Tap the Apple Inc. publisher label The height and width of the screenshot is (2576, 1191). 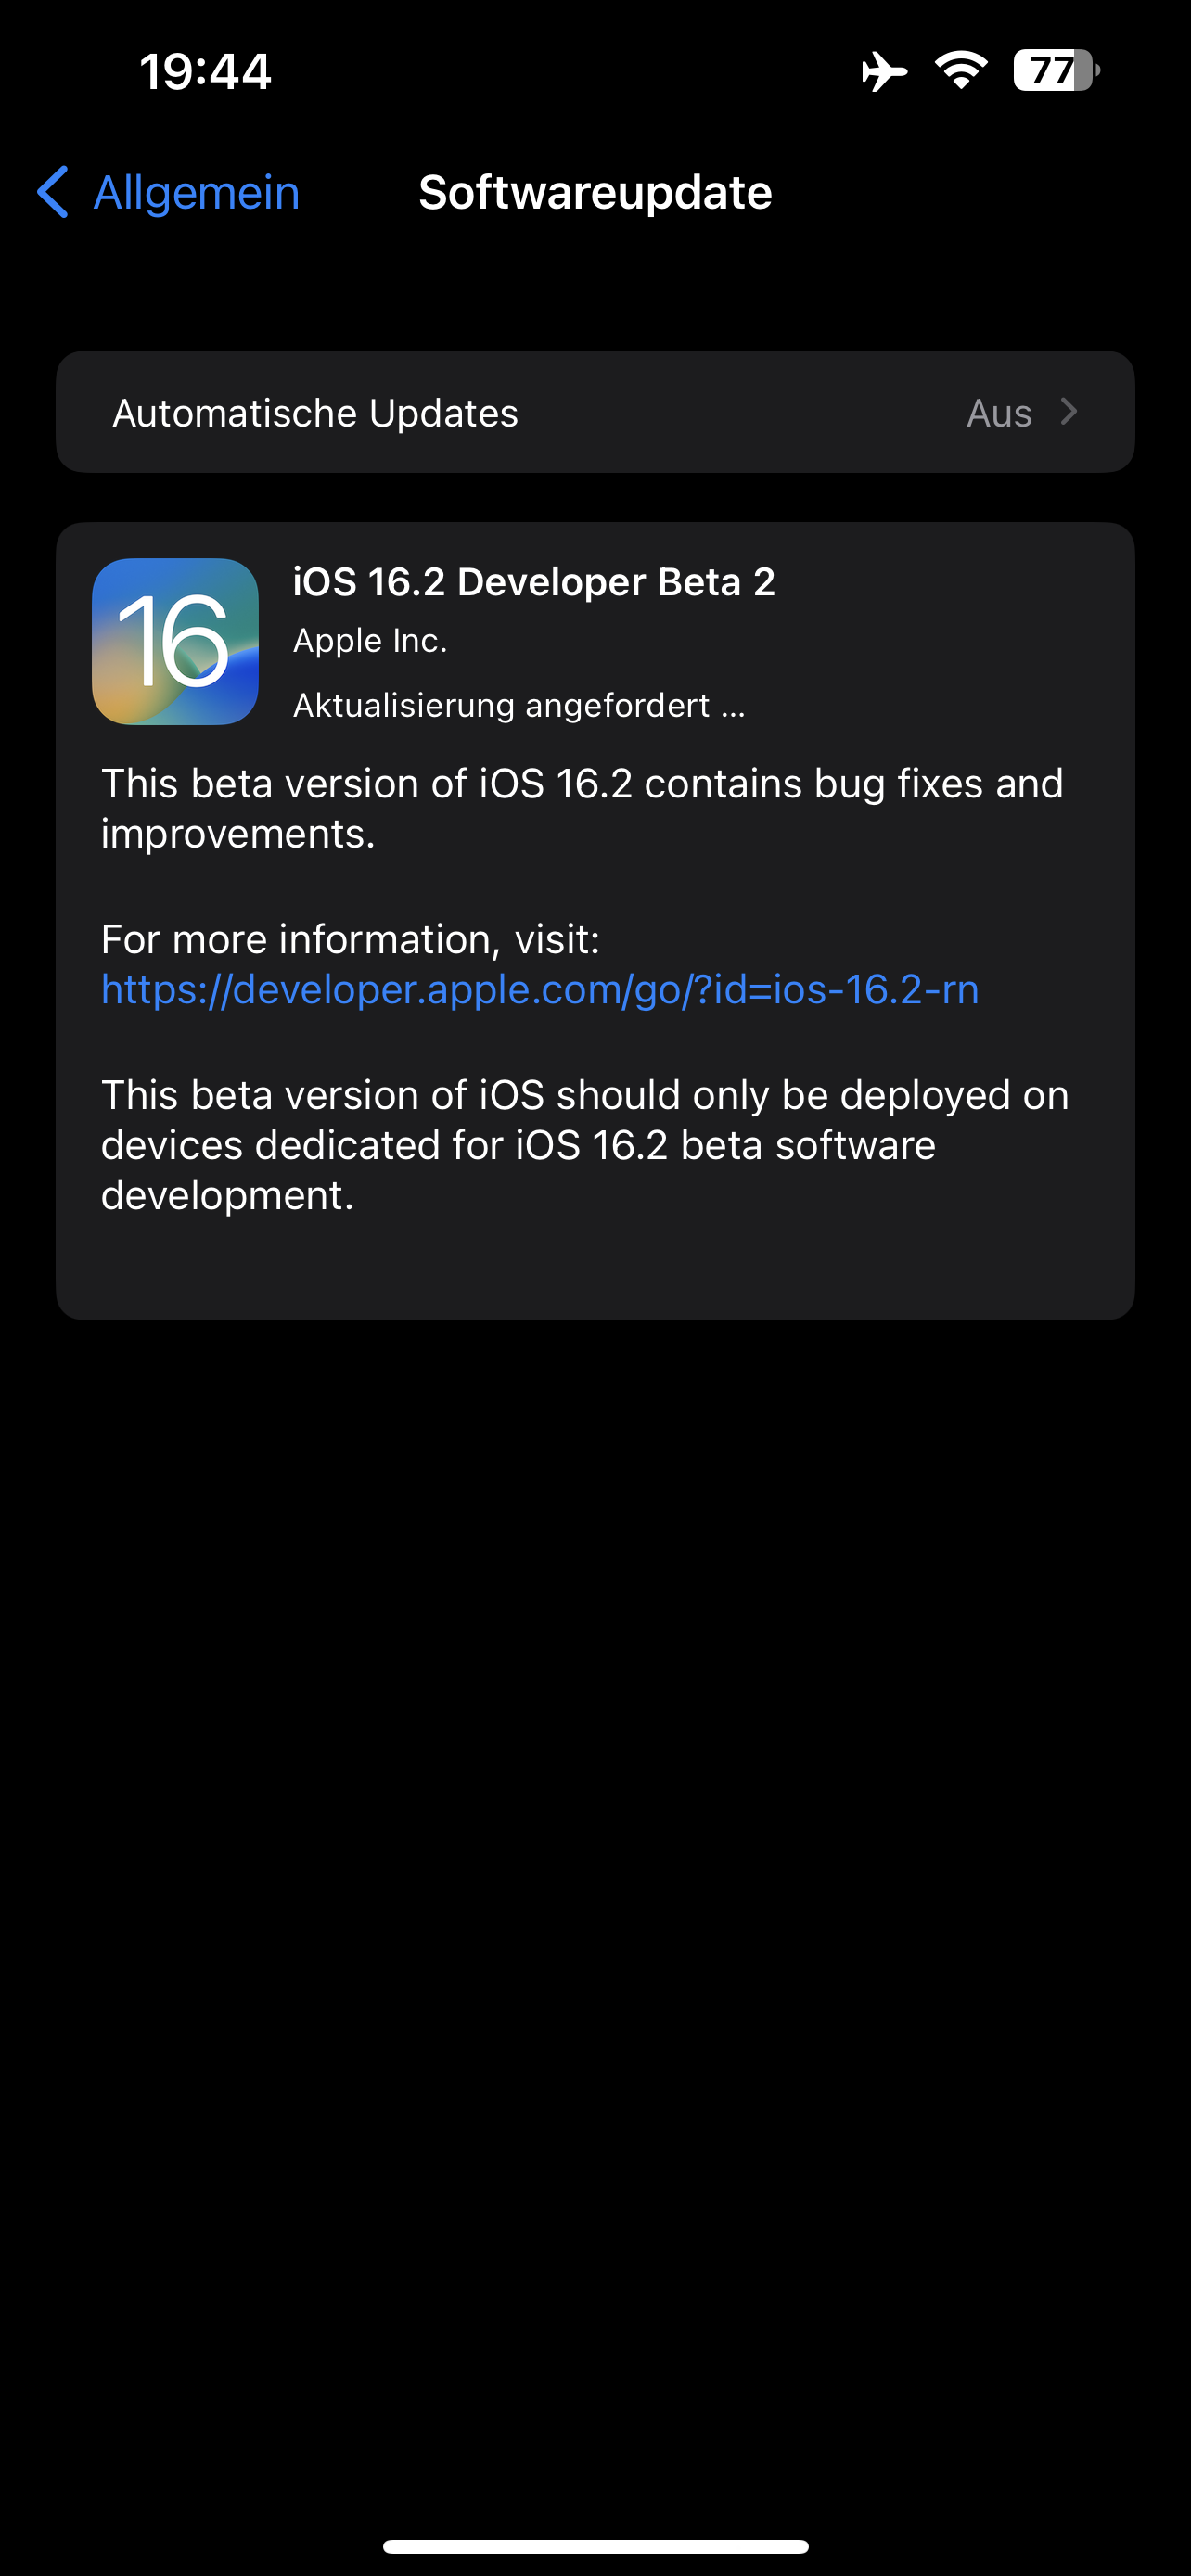coord(370,641)
